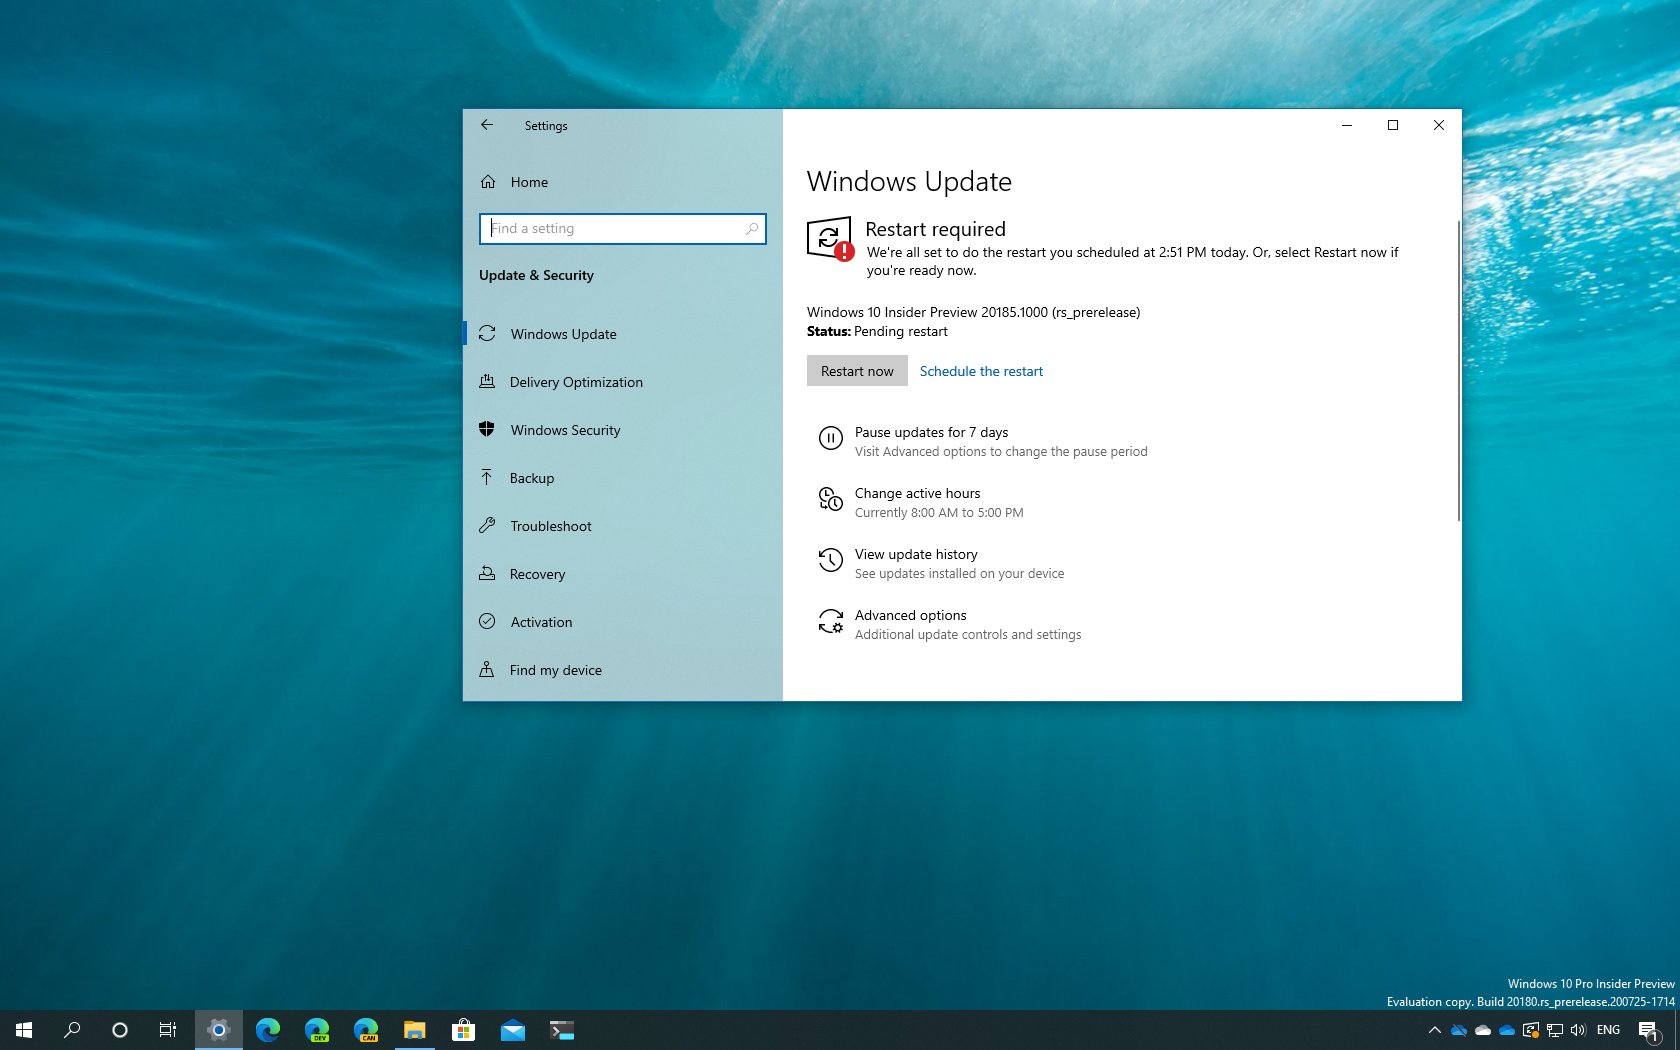This screenshot has height=1050, width=1680.
Task: Open Change active hours
Action: pos(917,493)
